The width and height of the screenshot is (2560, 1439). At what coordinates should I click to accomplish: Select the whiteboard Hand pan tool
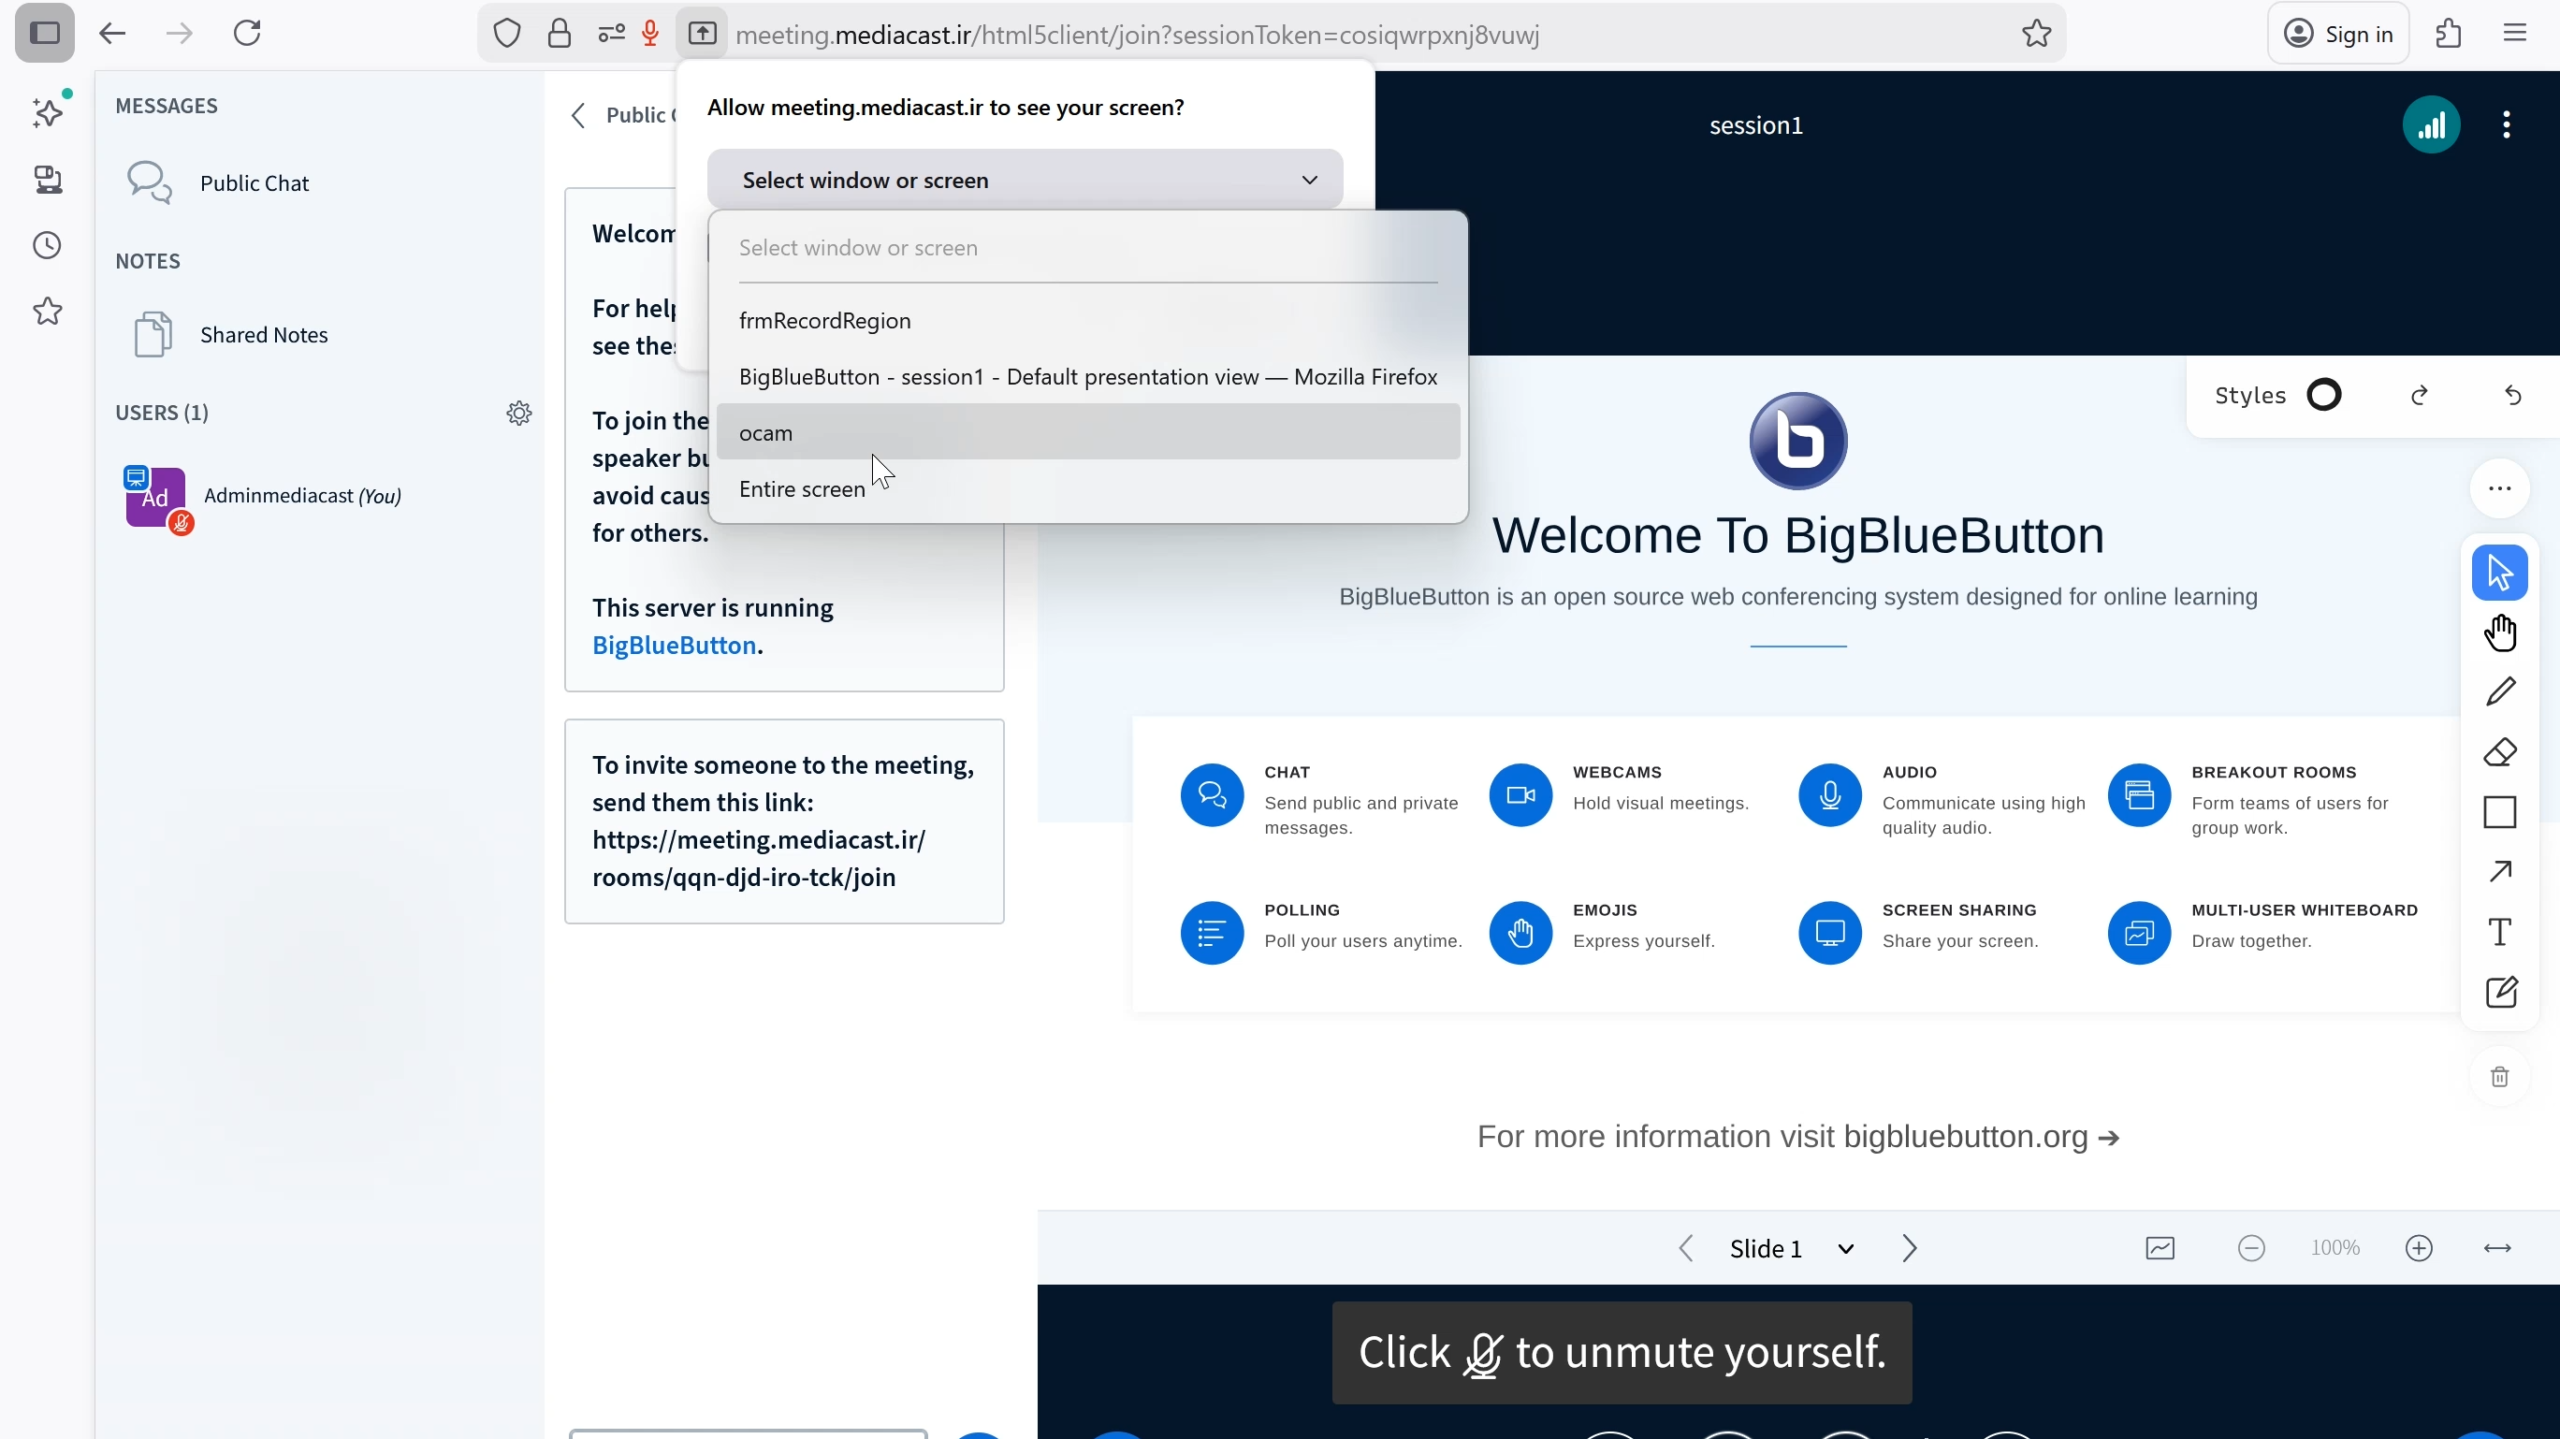pyautogui.click(x=2500, y=633)
